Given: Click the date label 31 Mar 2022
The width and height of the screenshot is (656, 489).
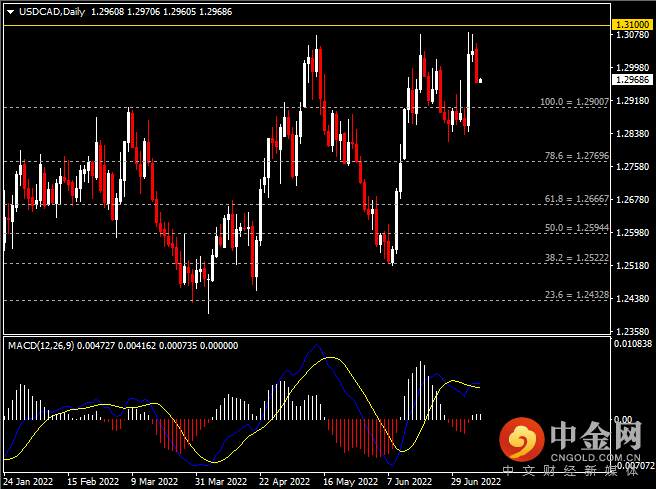Looking at the screenshot, I should point(221,481).
